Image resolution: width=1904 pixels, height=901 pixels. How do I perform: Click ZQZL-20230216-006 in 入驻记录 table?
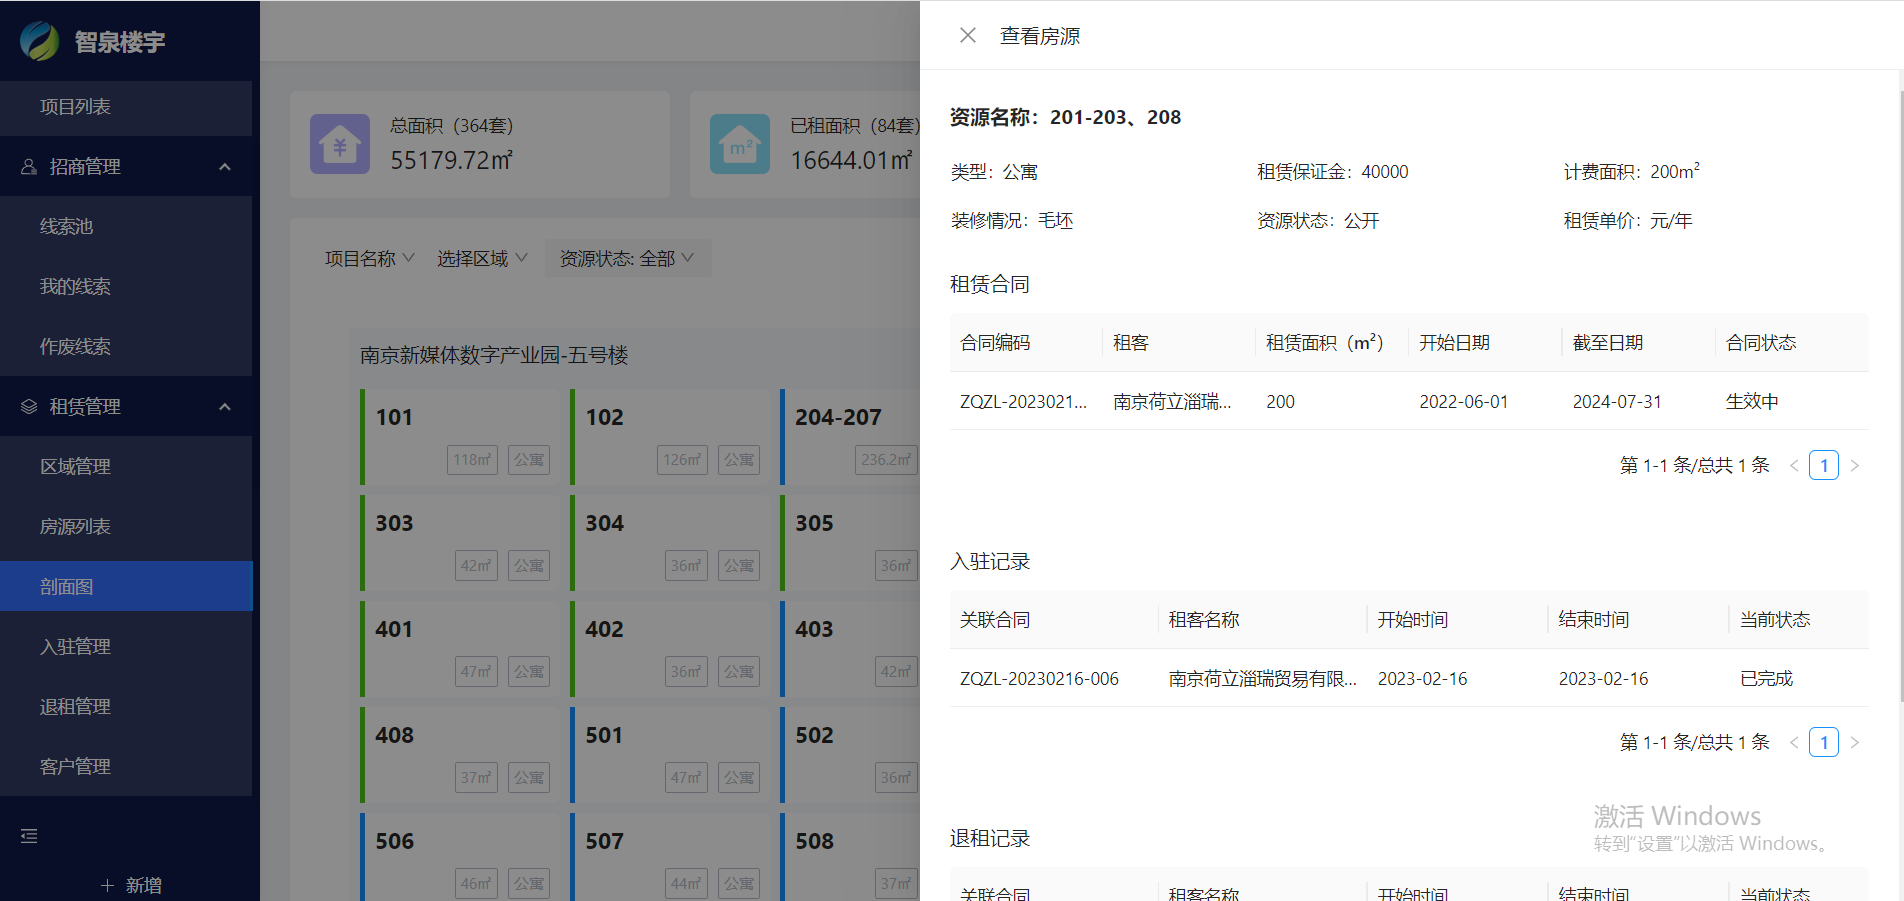[1039, 679]
